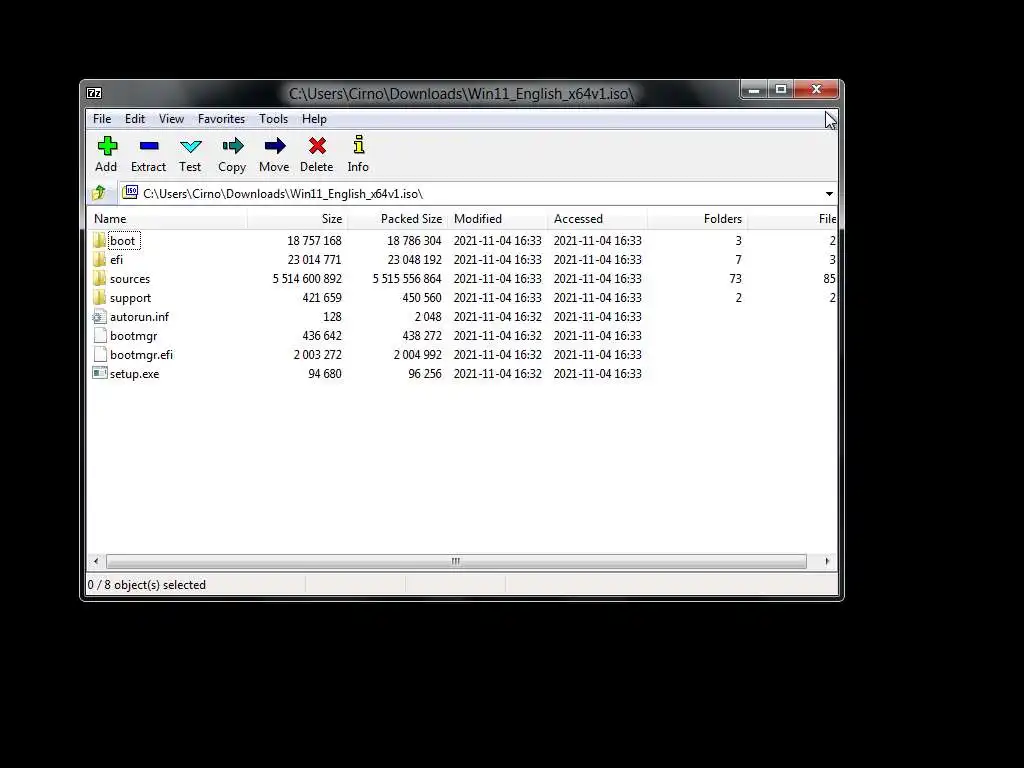The width and height of the screenshot is (1024, 768).
Task: Click the ISO icon in address bar
Action: coord(131,192)
